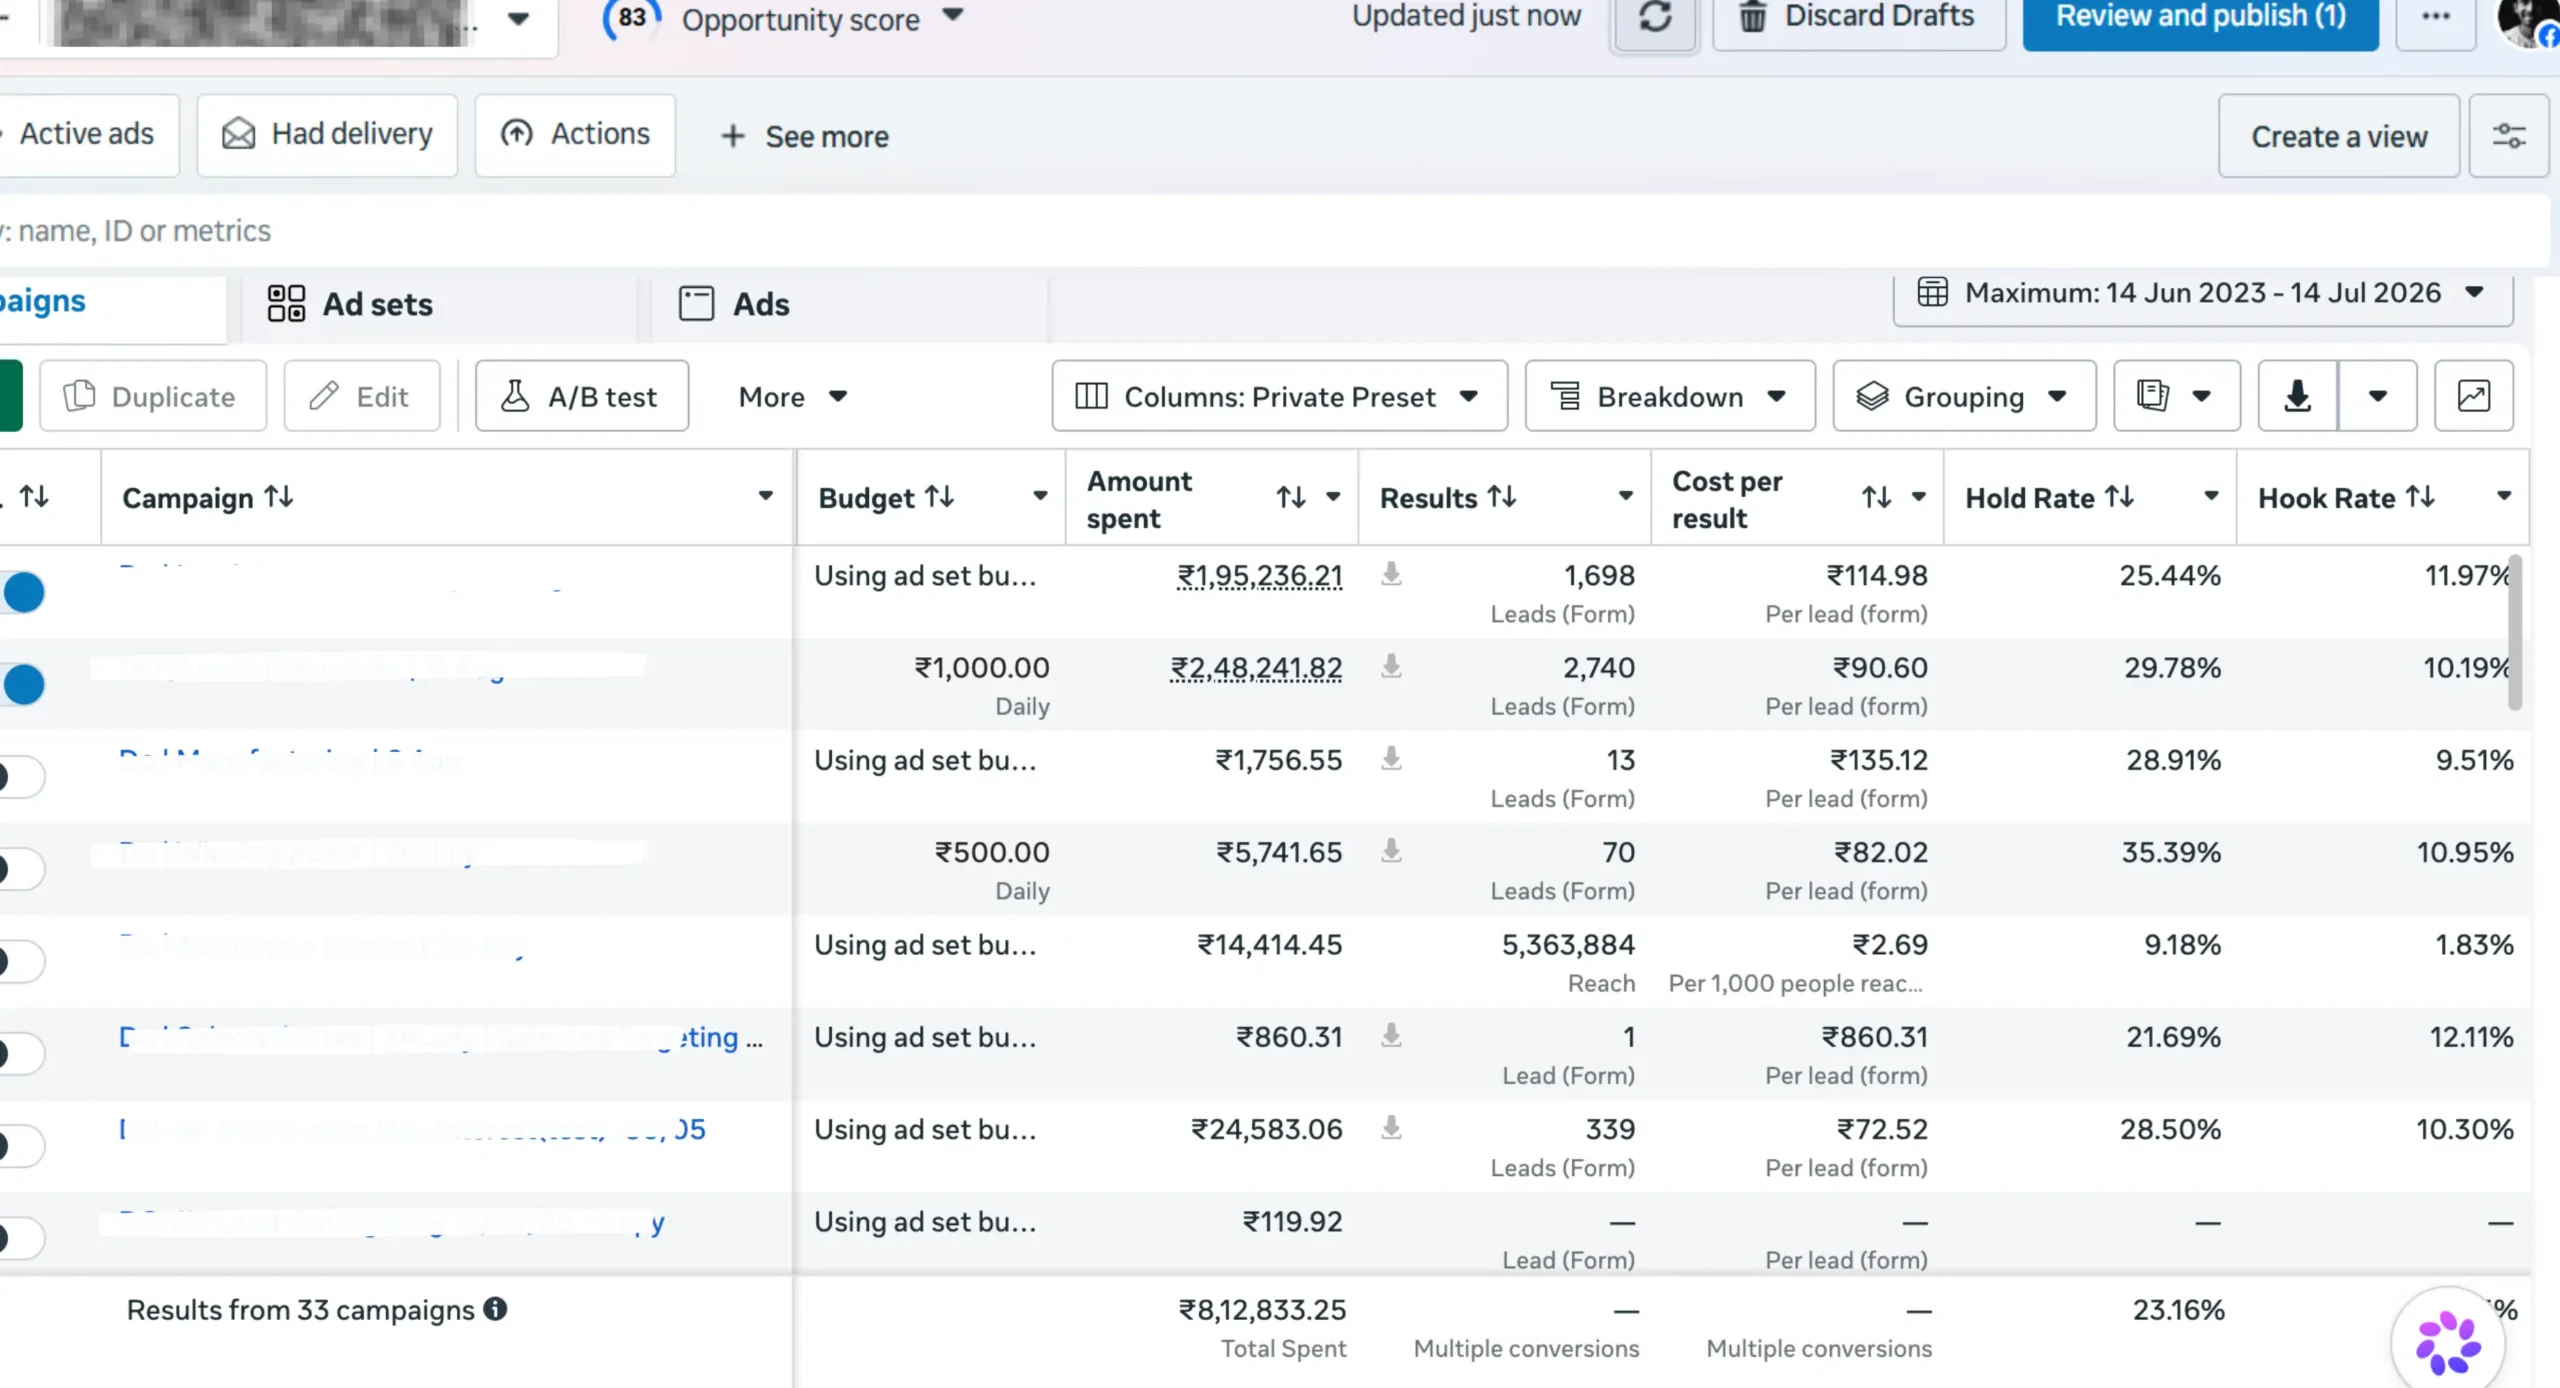Open the customize view settings sliders icon
This screenshot has width=2560, height=1388.
point(2508,136)
